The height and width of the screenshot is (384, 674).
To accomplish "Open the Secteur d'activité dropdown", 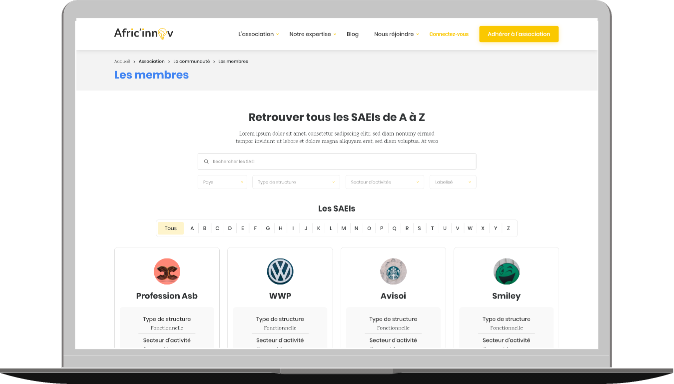I will pyautogui.click(x=384, y=182).
